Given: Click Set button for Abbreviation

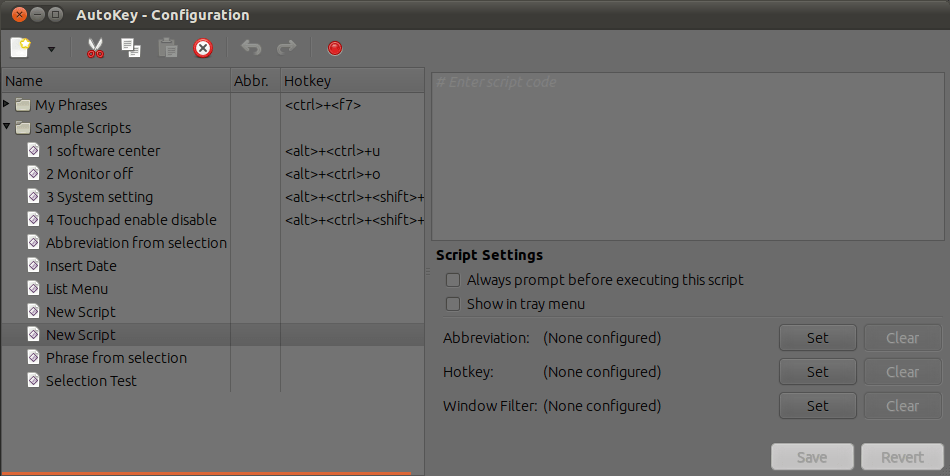Looking at the screenshot, I should [817, 338].
